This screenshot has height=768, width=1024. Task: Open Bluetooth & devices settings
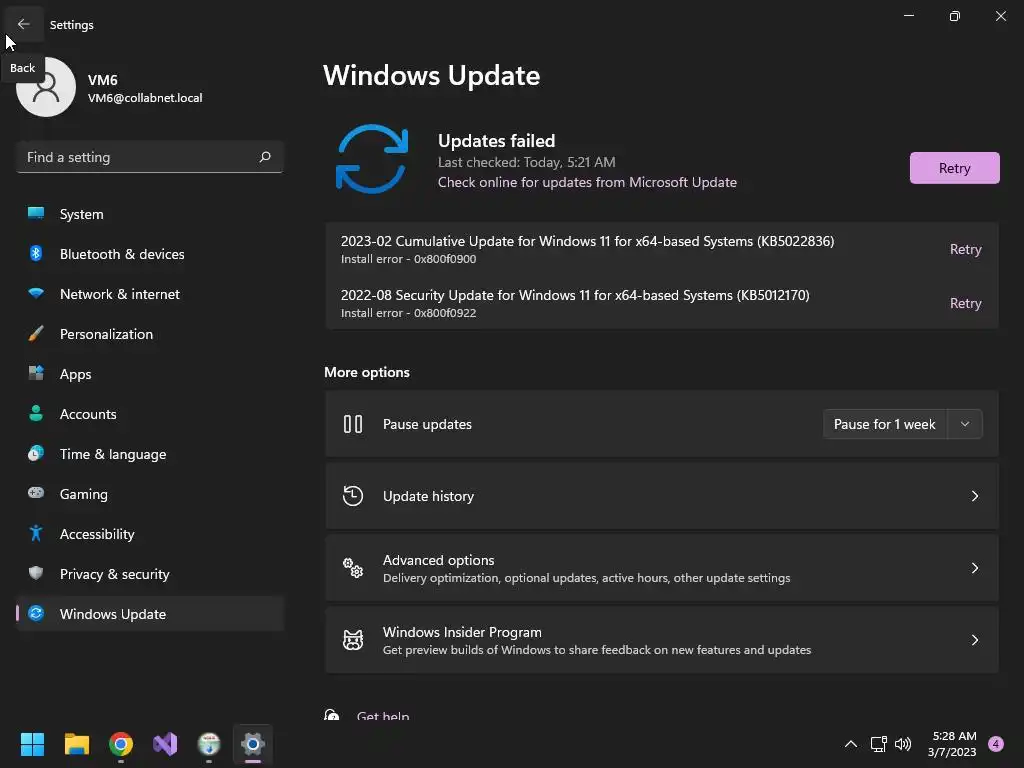tap(150, 253)
